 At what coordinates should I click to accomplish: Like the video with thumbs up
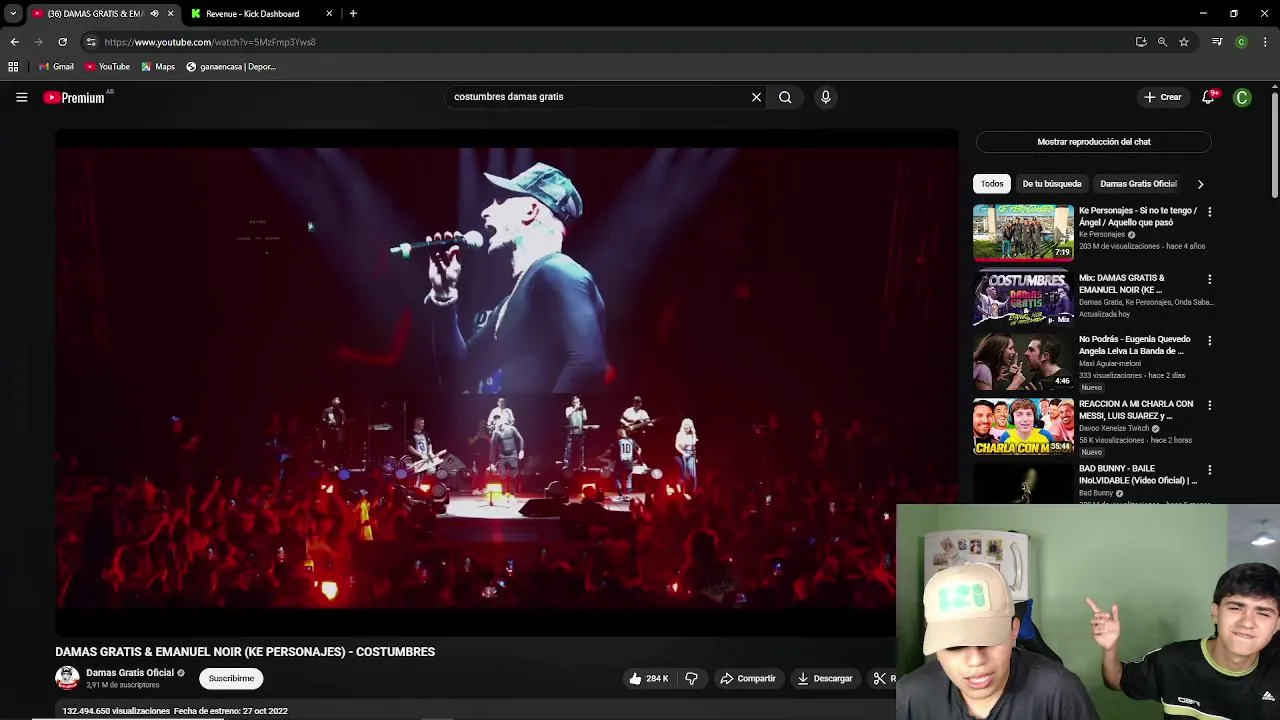click(648, 678)
